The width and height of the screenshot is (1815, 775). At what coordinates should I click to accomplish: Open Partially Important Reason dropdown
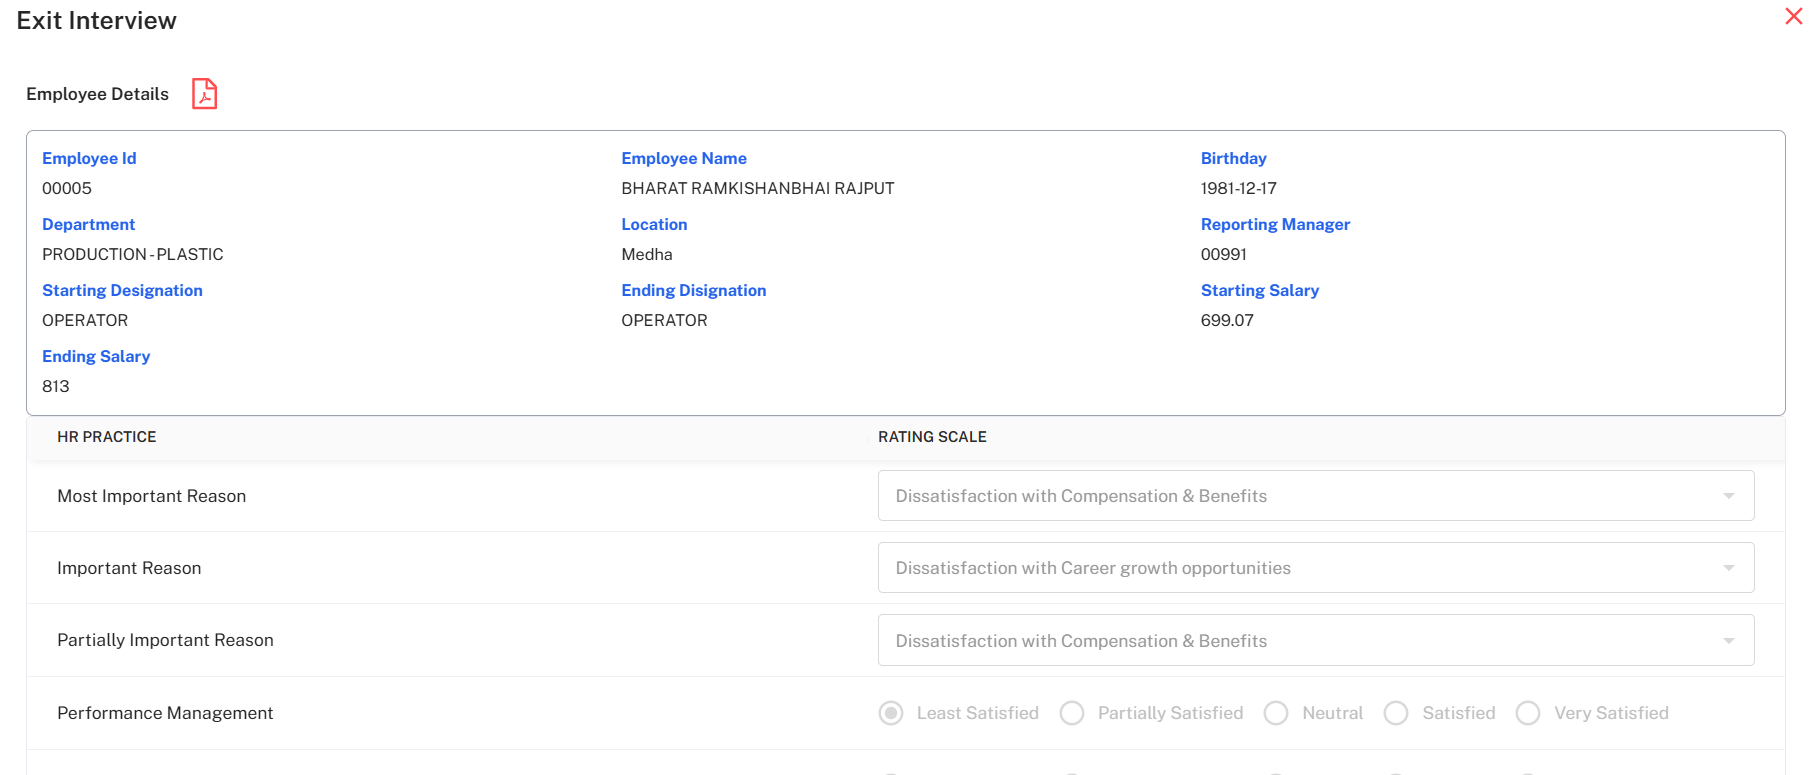click(1300, 640)
